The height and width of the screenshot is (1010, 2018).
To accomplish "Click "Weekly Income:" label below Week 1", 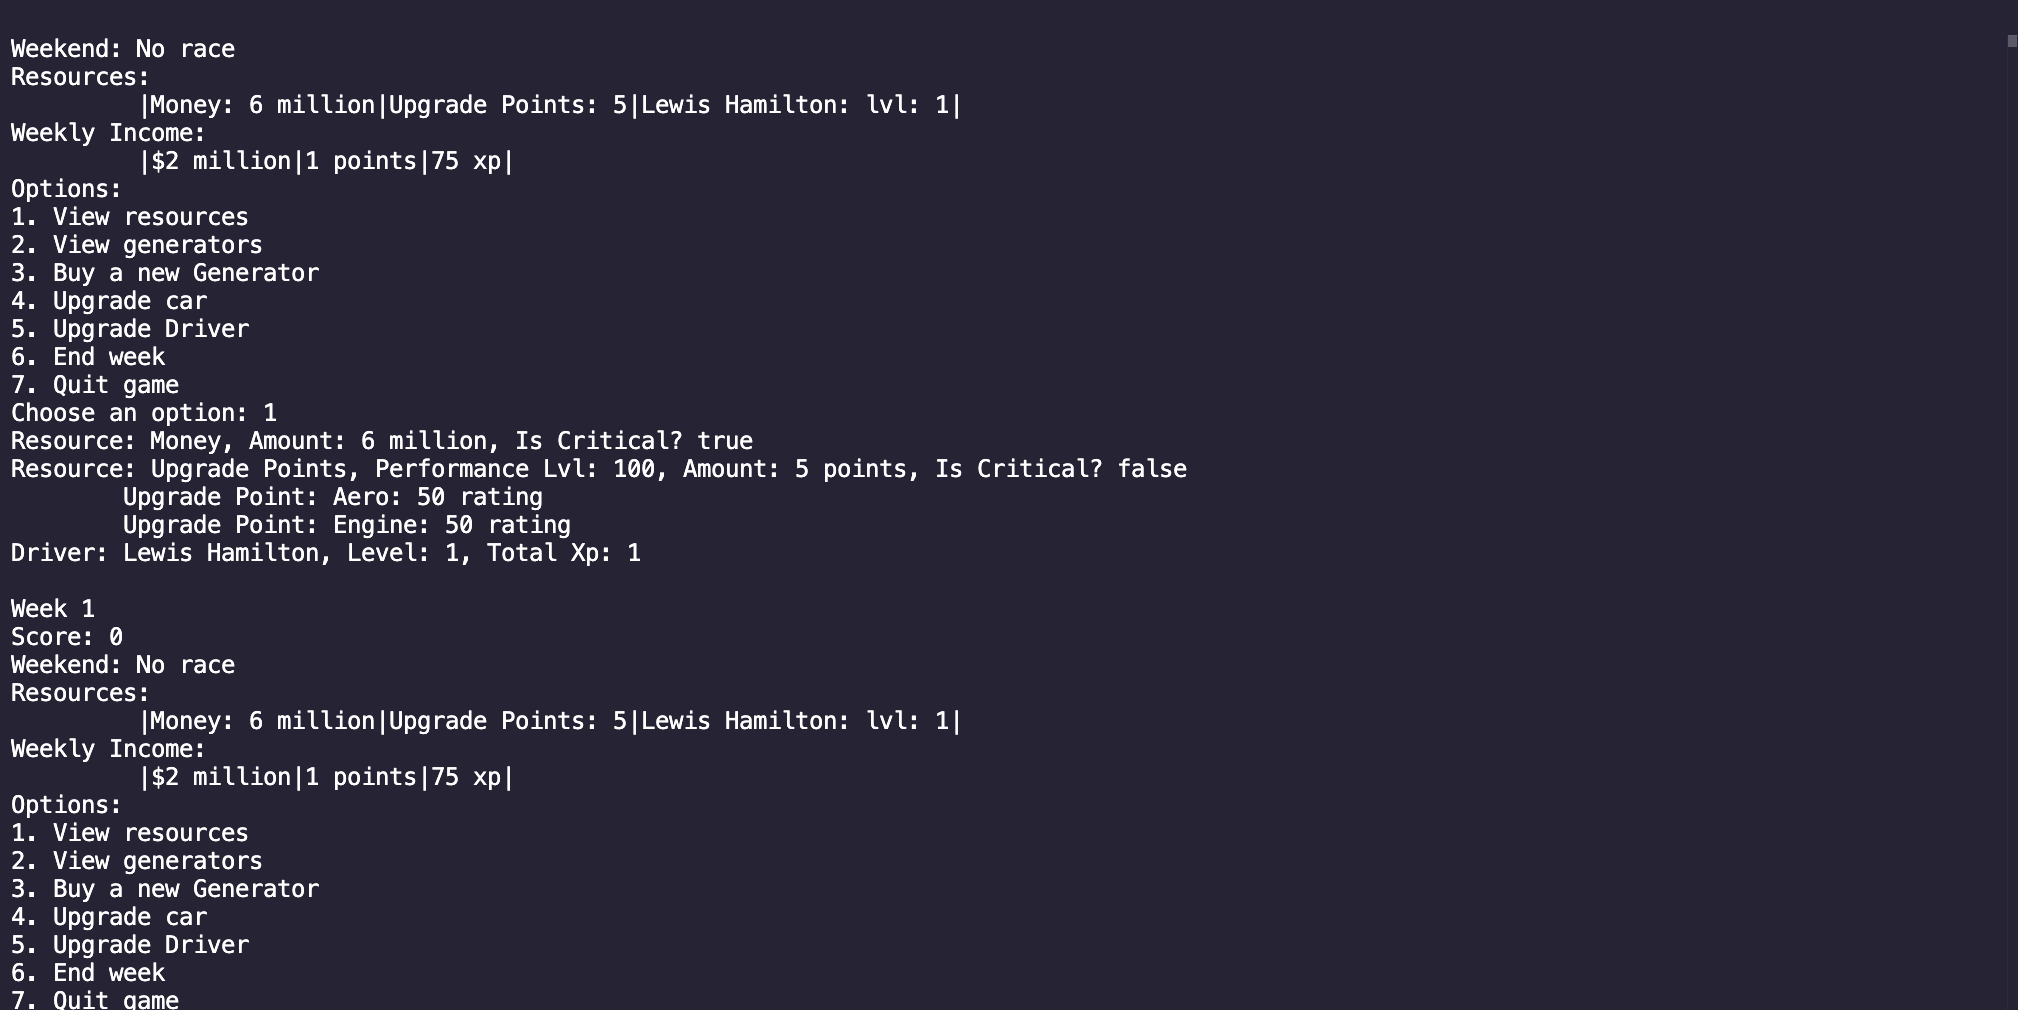I will 108,749.
